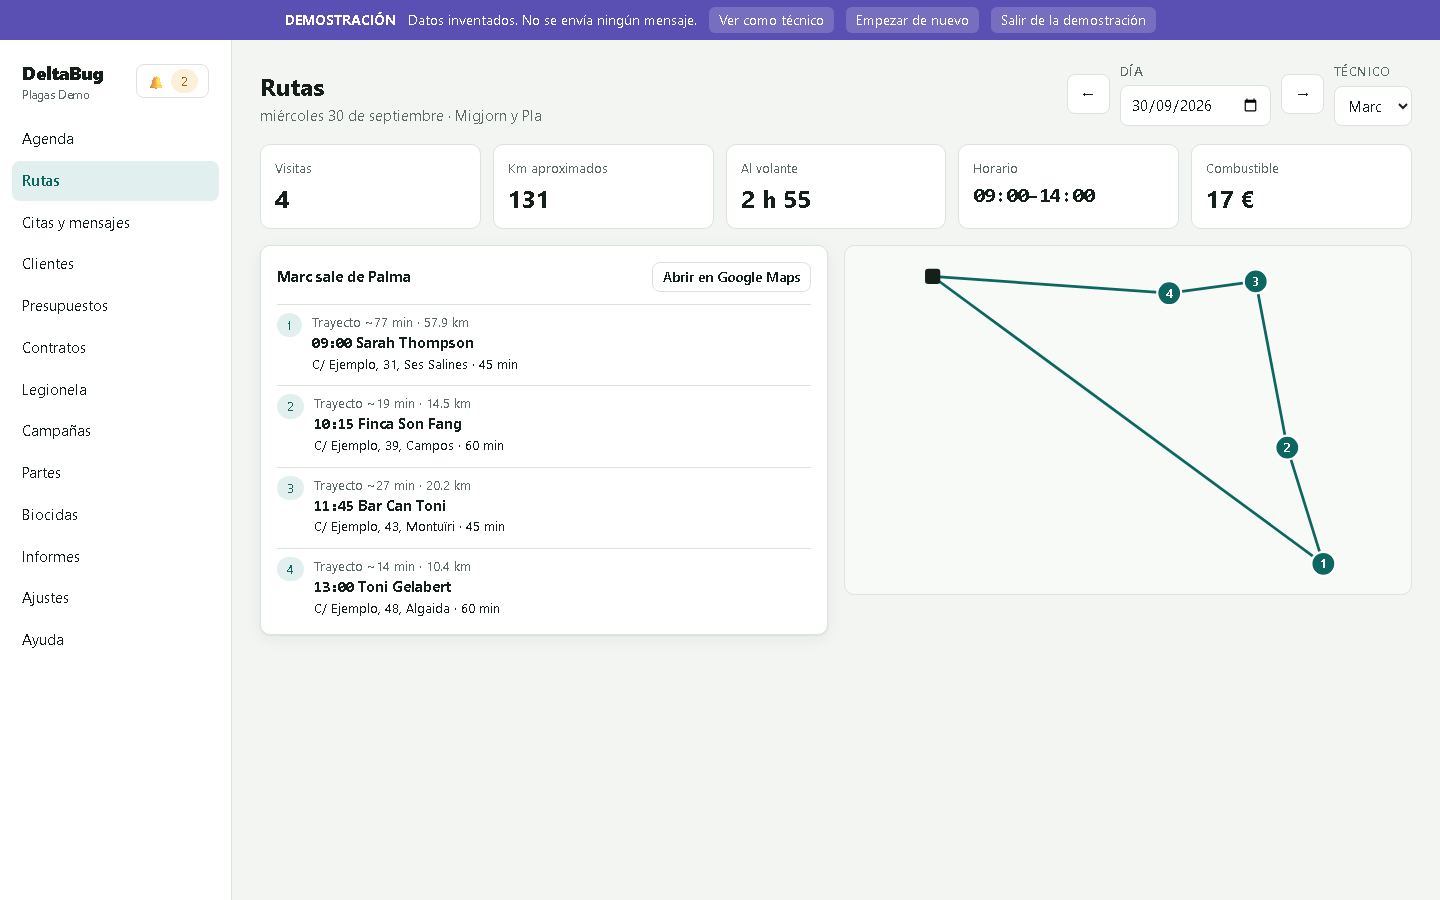Go to next day with right arrow
The height and width of the screenshot is (900, 1440).
click(x=1302, y=94)
